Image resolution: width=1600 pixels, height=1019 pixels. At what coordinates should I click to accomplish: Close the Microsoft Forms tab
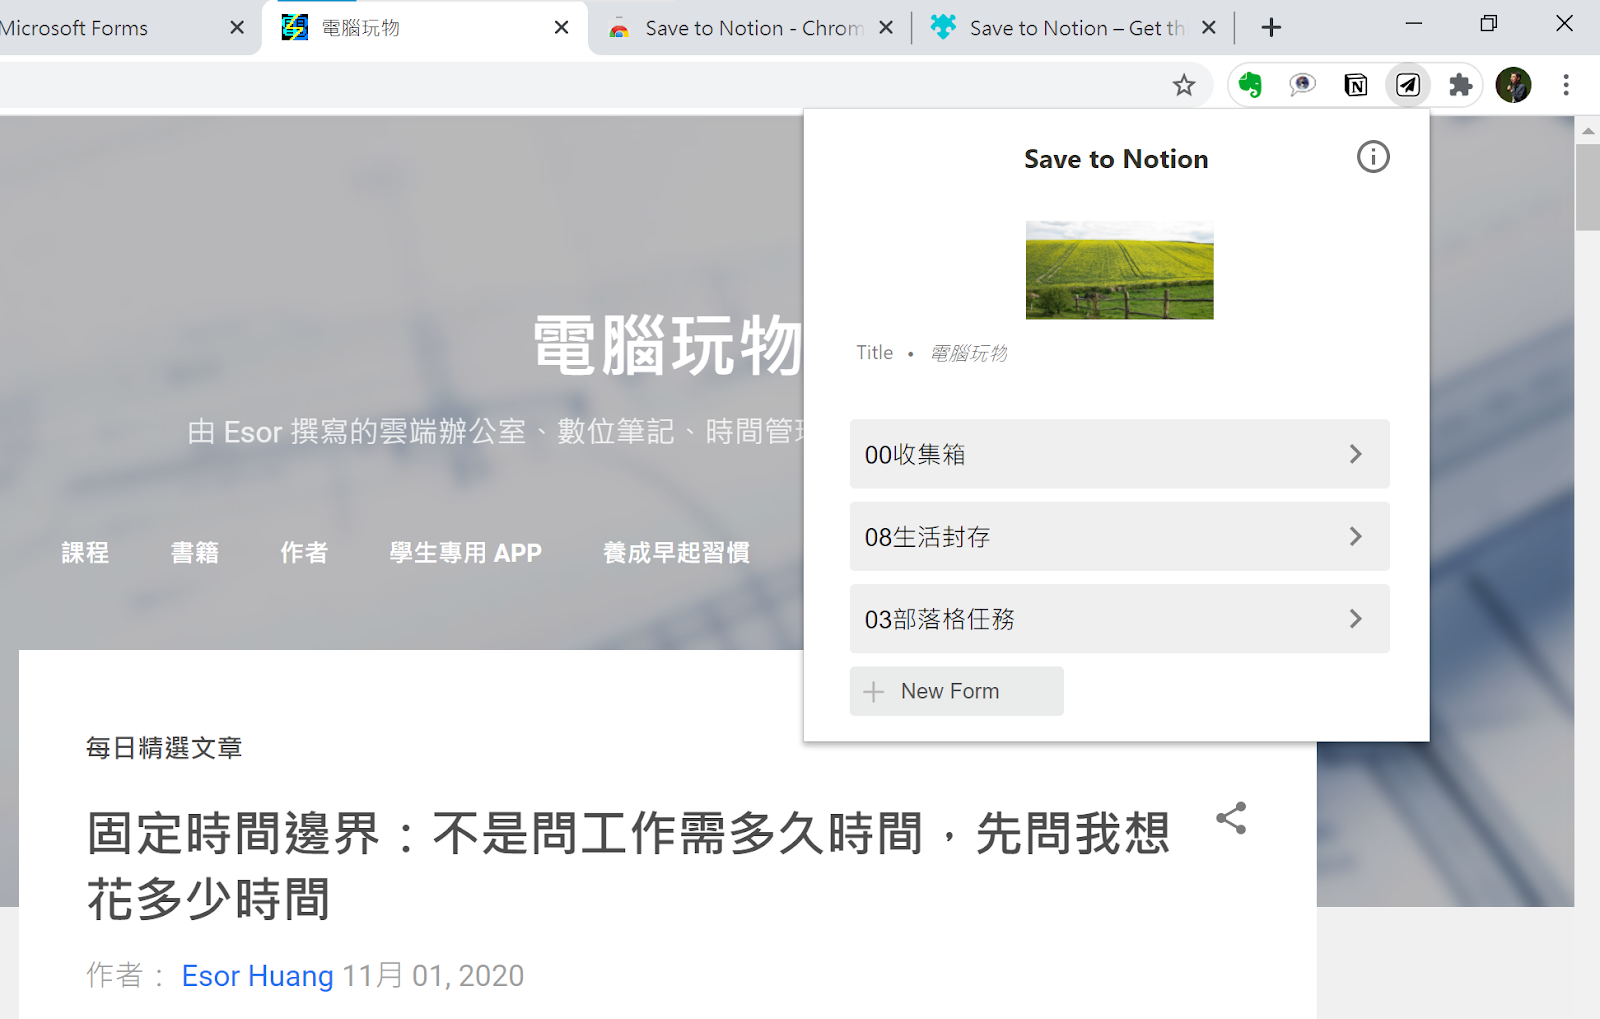237,28
